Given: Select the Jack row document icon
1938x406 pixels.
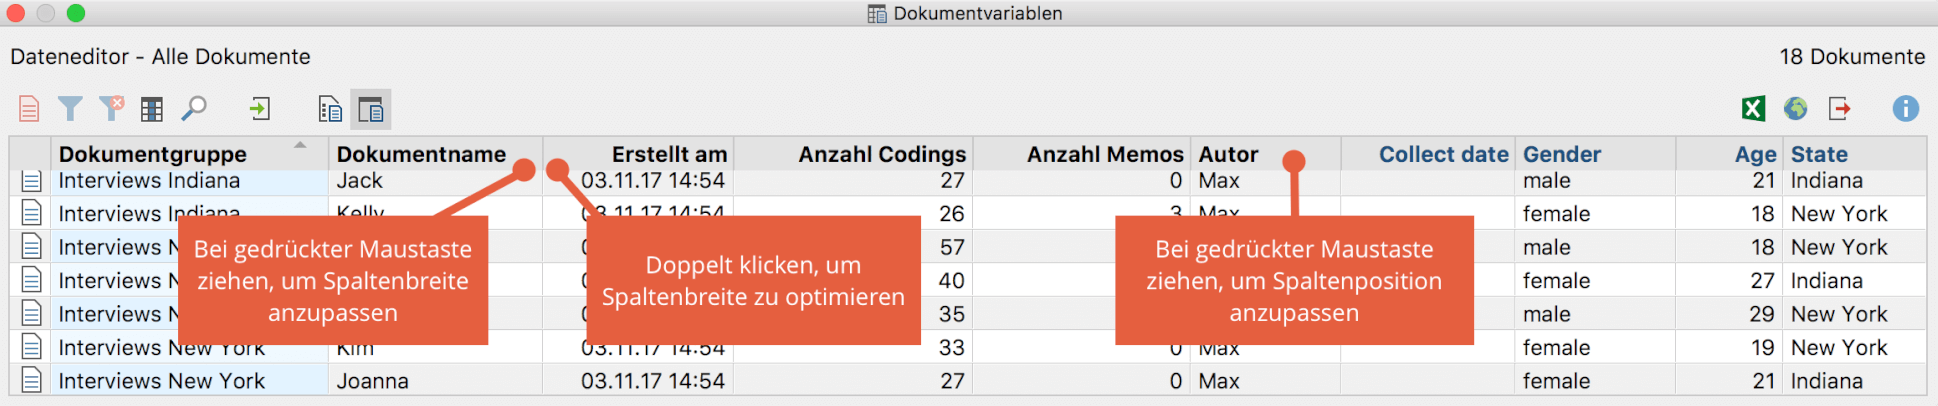Looking at the screenshot, I should (x=31, y=181).
